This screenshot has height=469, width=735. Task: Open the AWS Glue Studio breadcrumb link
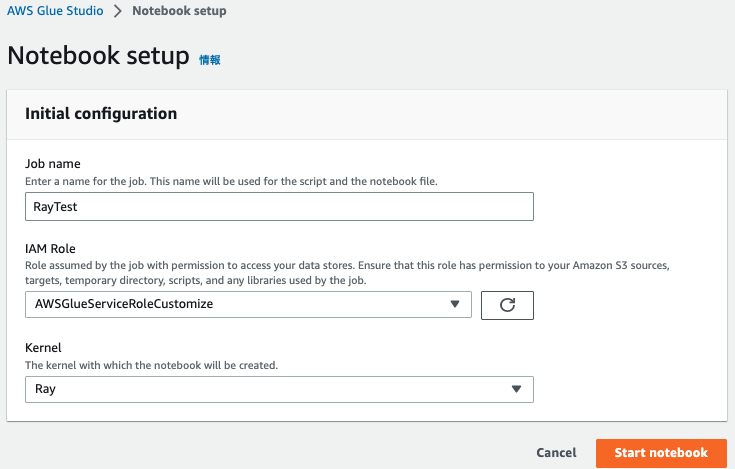click(54, 11)
